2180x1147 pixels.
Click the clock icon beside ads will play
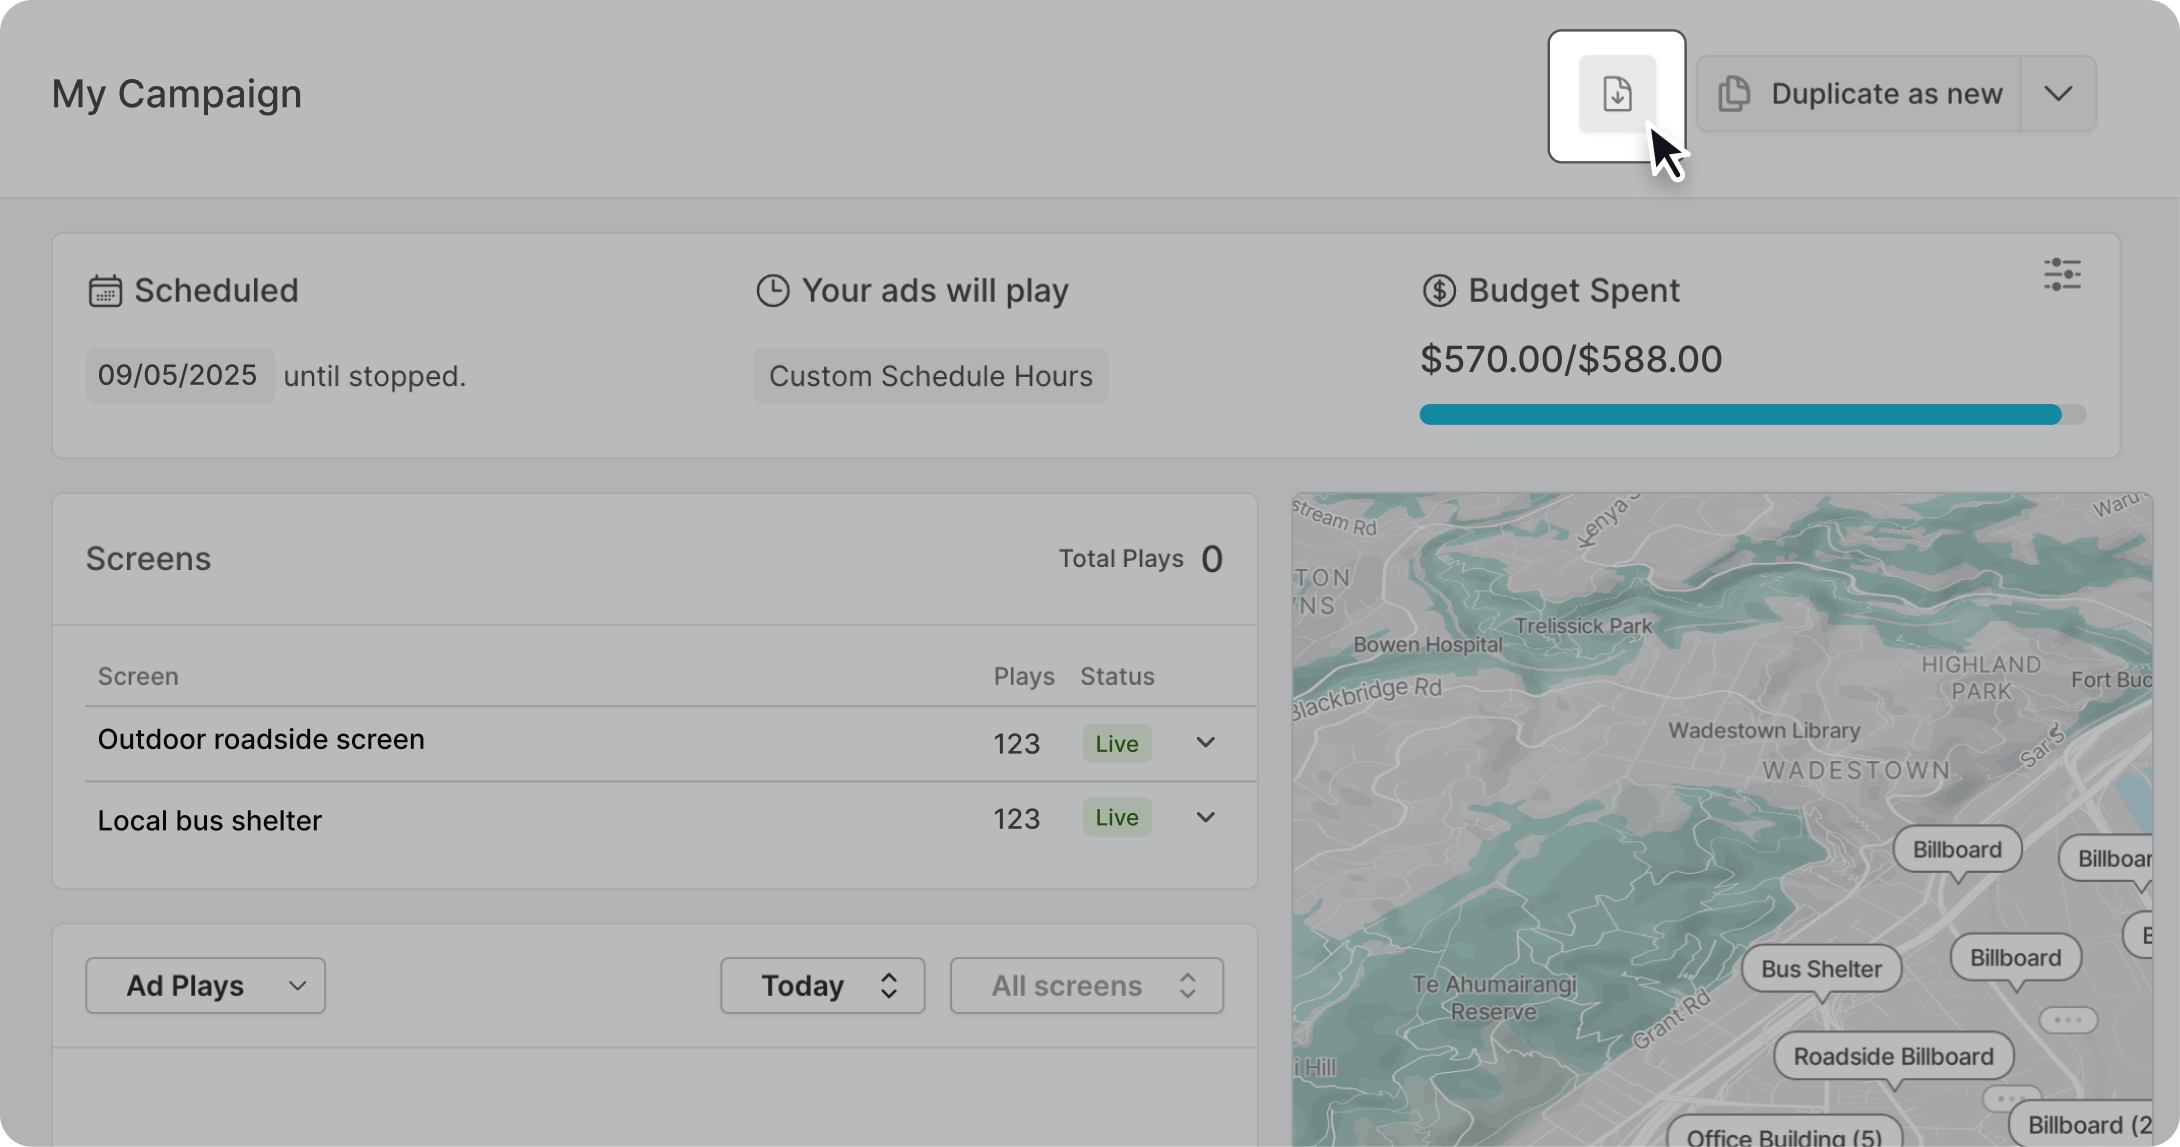pyautogui.click(x=772, y=291)
